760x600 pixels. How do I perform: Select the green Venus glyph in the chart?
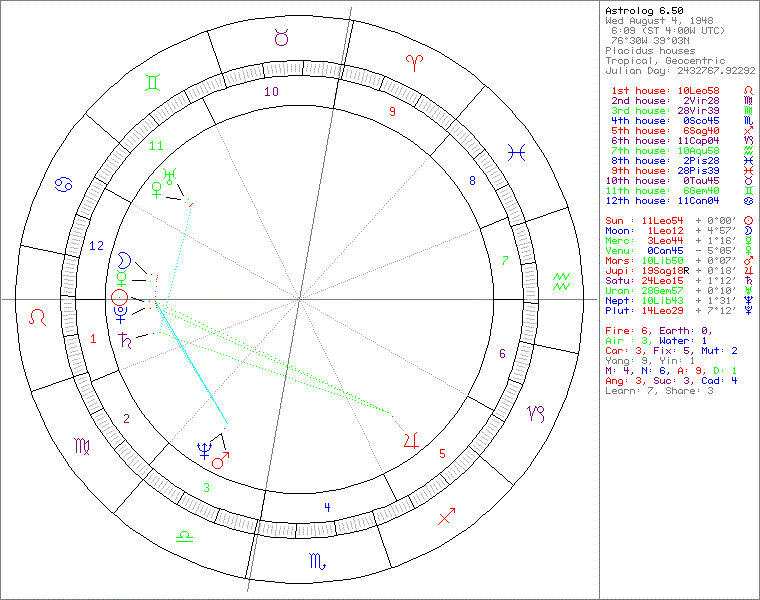pos(156,187)
